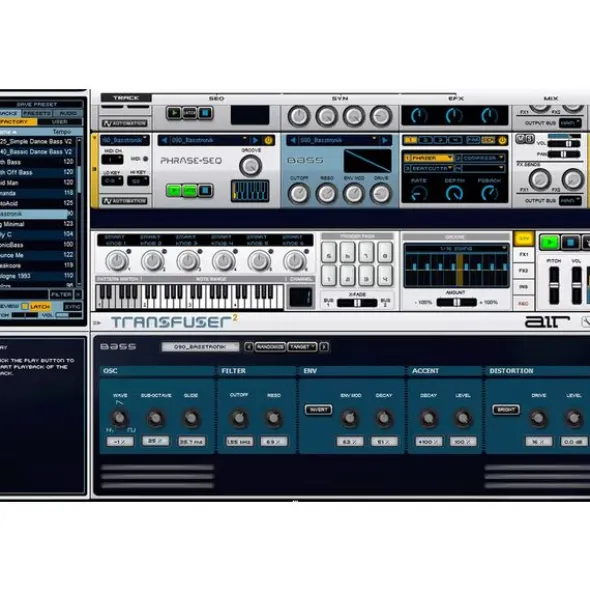This screenshot has height=591, width=590.
Task: Open the Lo Key dropdown
Action: 112,181
